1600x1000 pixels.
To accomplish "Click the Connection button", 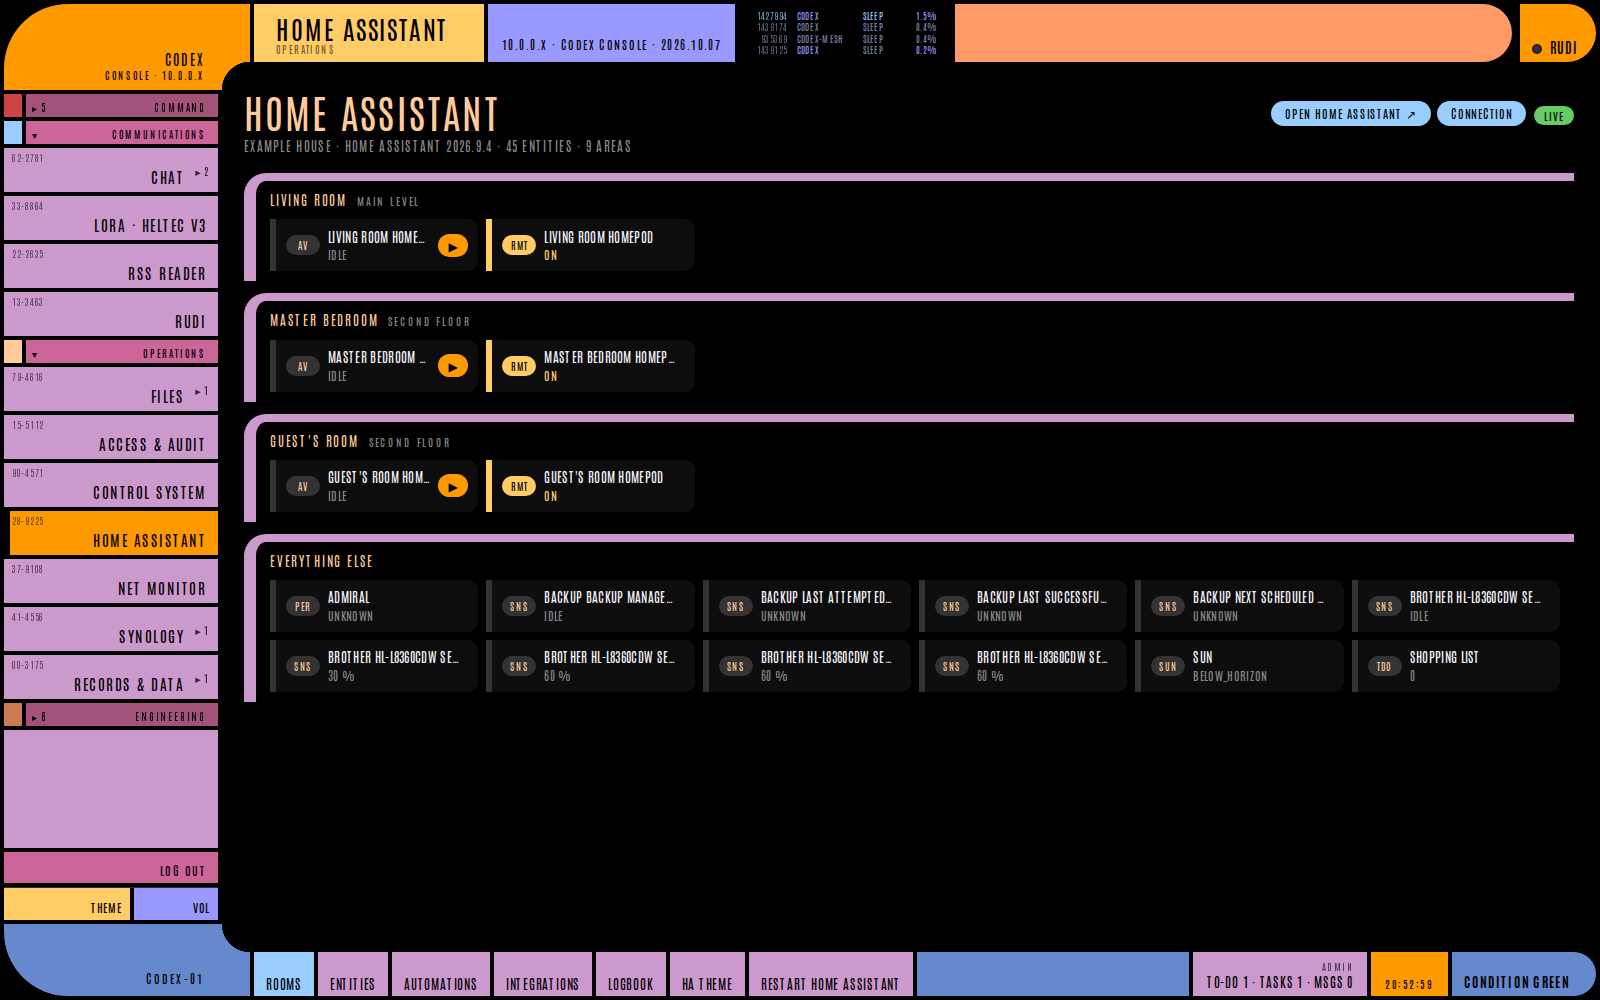I will [x=1481, y=114].
